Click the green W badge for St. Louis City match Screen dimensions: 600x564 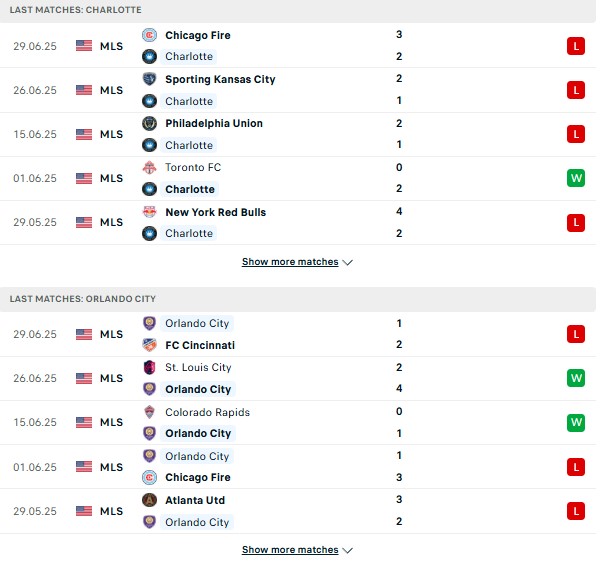[x=575, y=378]
